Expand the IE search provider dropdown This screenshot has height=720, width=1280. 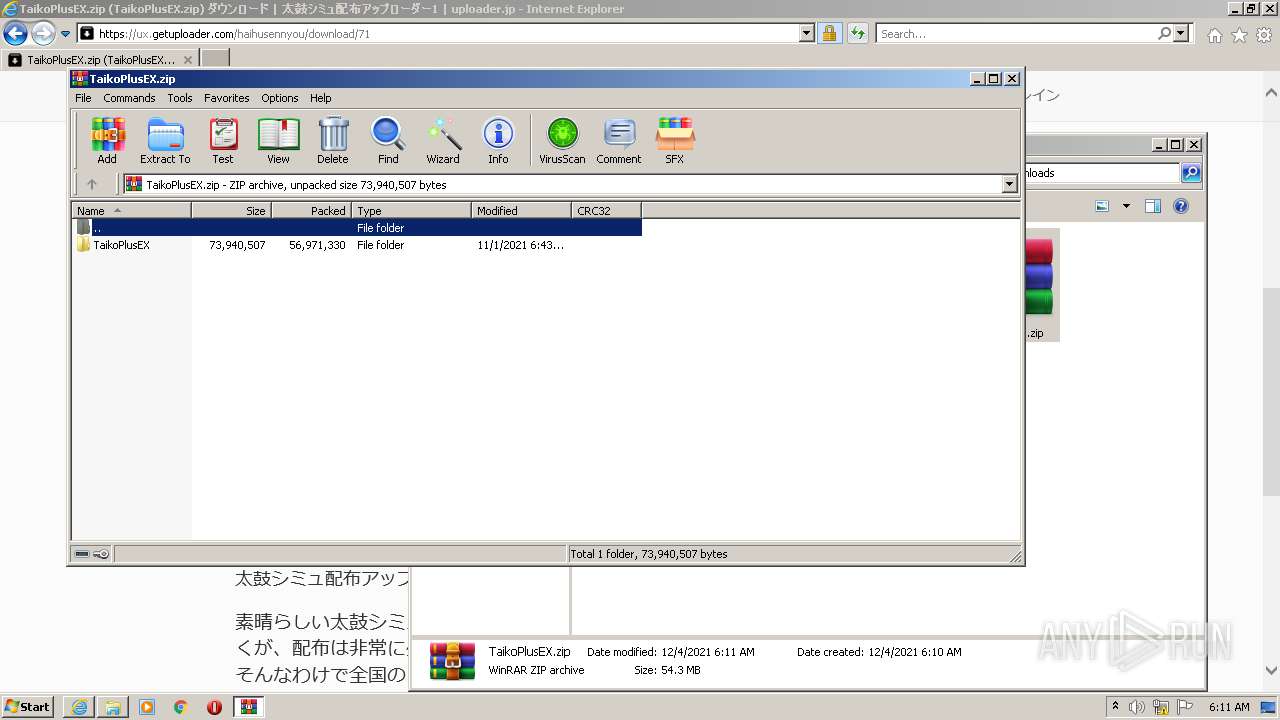pos(1182,34)
